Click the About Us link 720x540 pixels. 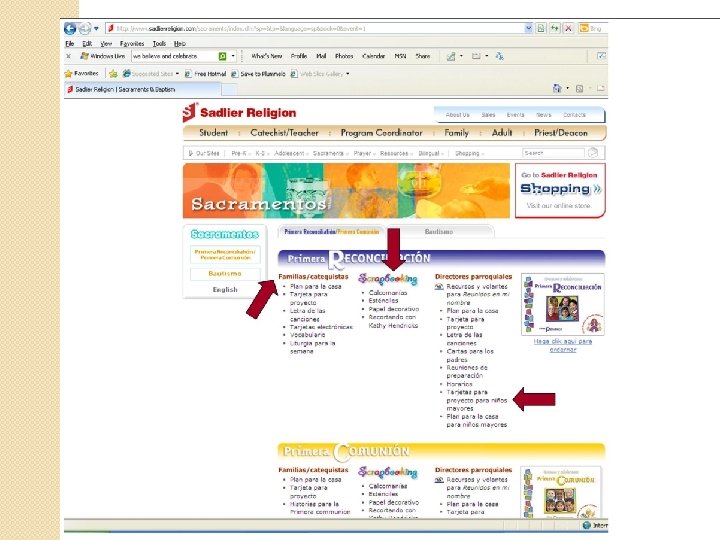click(457, 115)
